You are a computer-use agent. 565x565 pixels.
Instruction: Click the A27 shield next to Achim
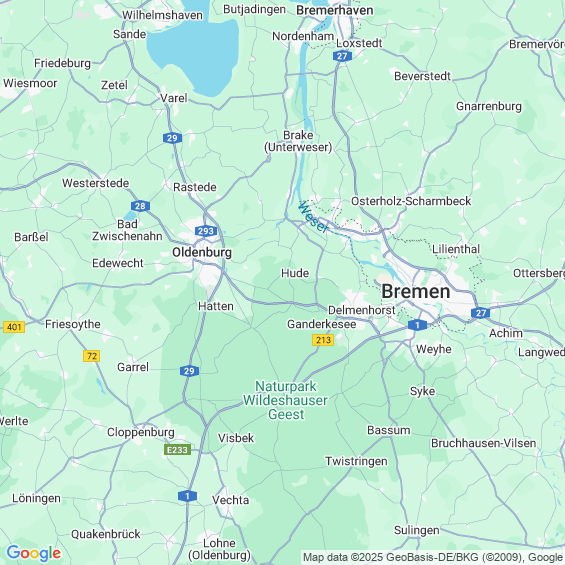(x=481, y=313)
